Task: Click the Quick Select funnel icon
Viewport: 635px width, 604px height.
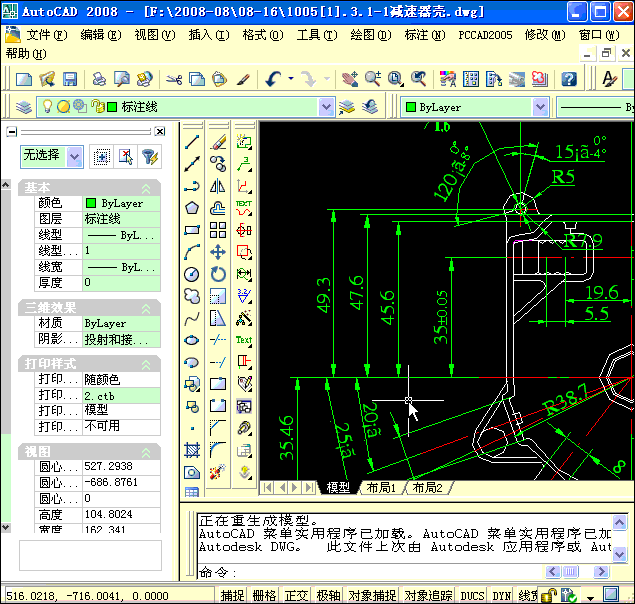Action: 149,157
